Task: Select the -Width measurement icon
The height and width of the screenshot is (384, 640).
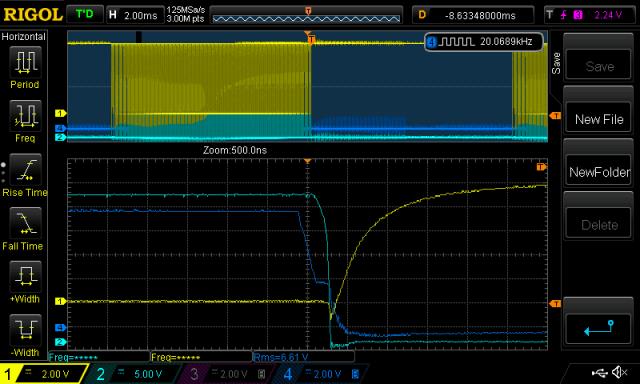Action: click(x=25, y=330)
